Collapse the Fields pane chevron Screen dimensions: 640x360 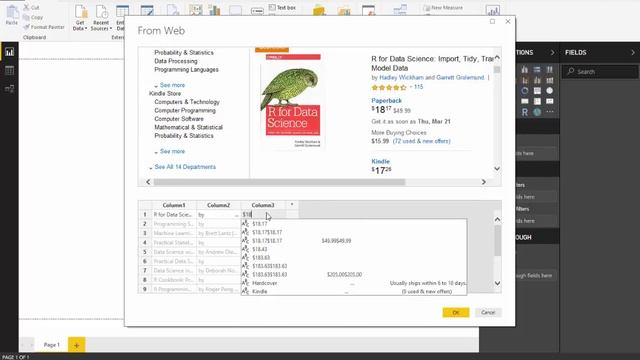(633, 53)
